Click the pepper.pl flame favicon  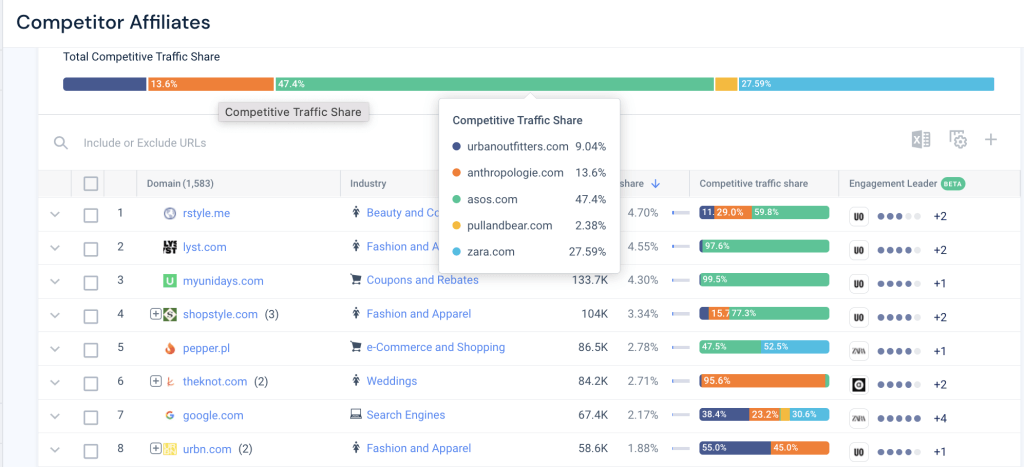tap(170, 348)
